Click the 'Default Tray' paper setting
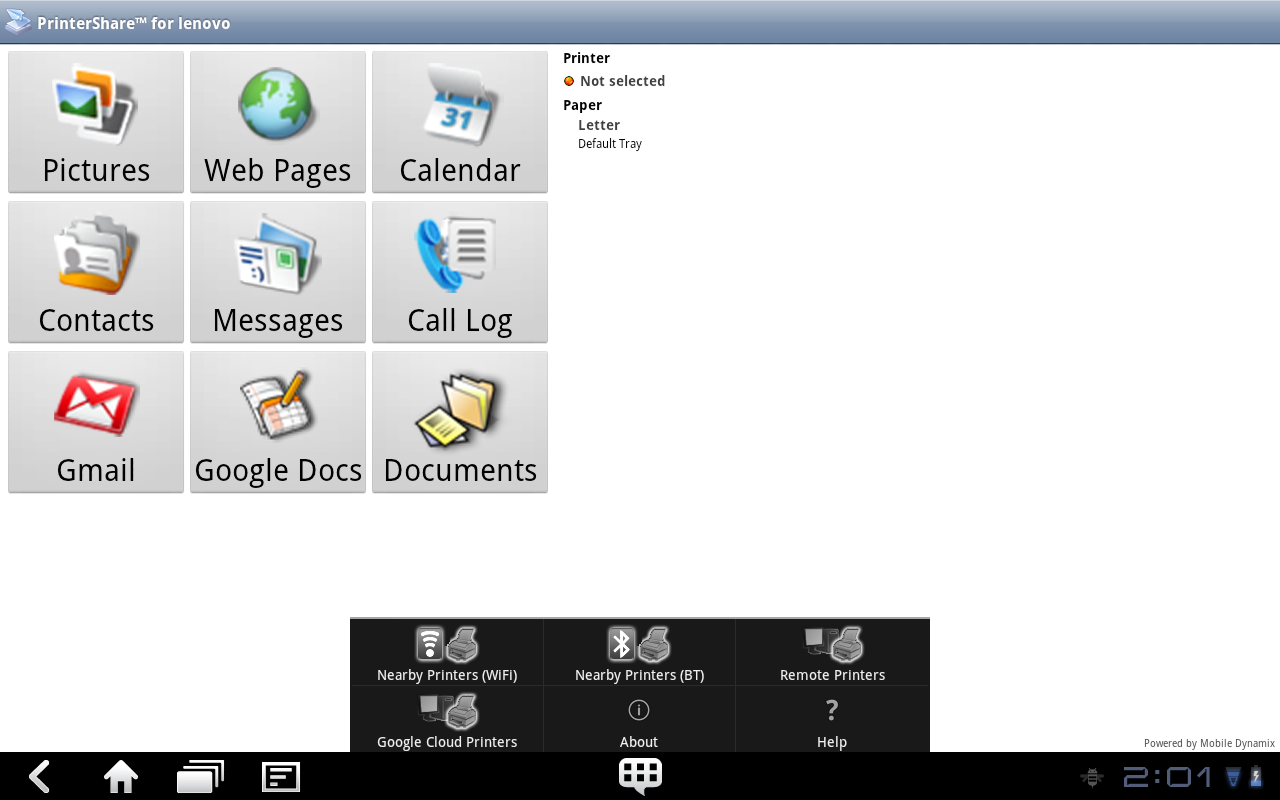The height and width of the screenshot is (800, 1280). (x=610, y=144)
